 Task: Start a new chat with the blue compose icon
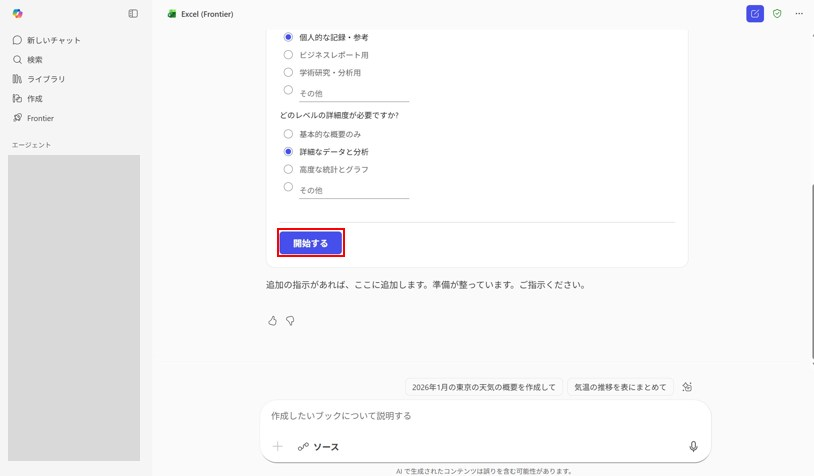click(755, 13)
